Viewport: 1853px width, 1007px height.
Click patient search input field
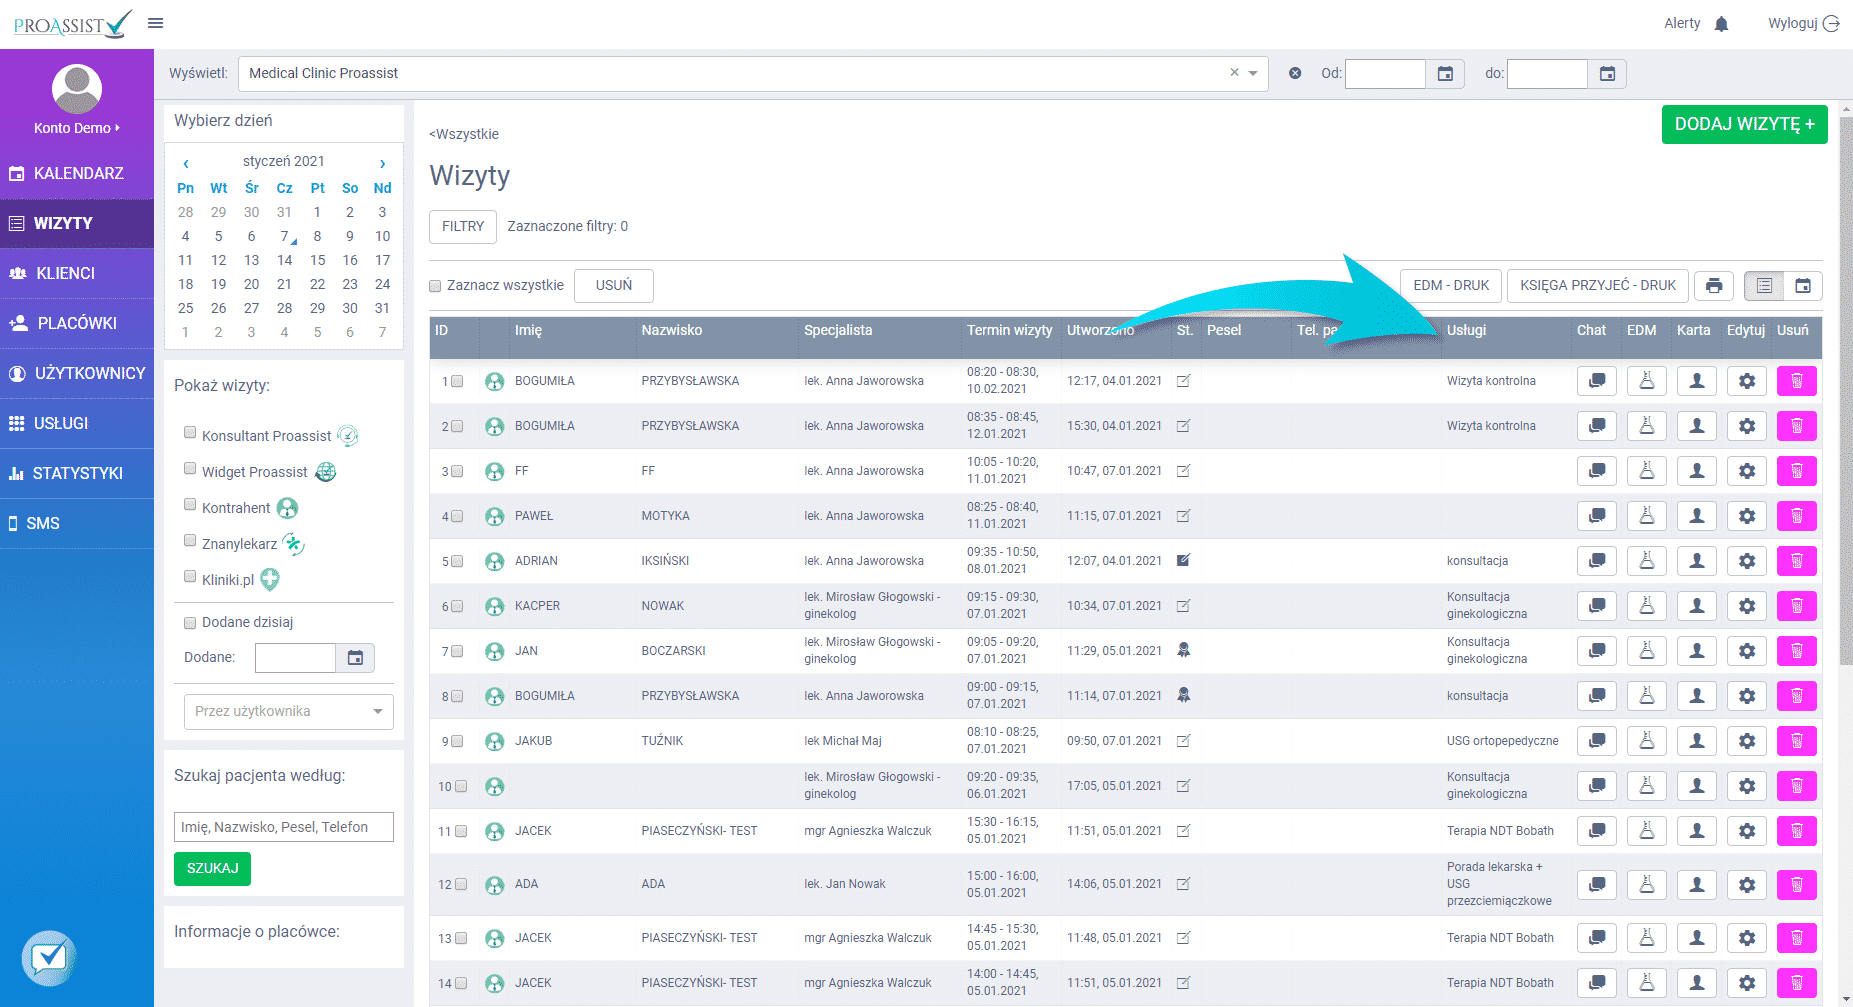coord(284,827)
